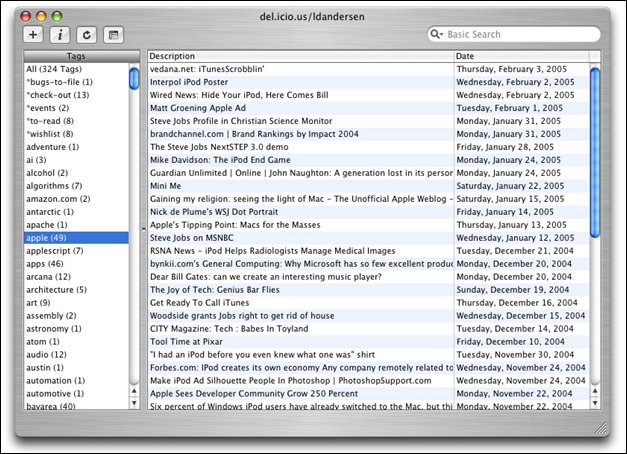627x454 pixels.
Task: Click the Tags column header
Action: click(x=82, y=56)
